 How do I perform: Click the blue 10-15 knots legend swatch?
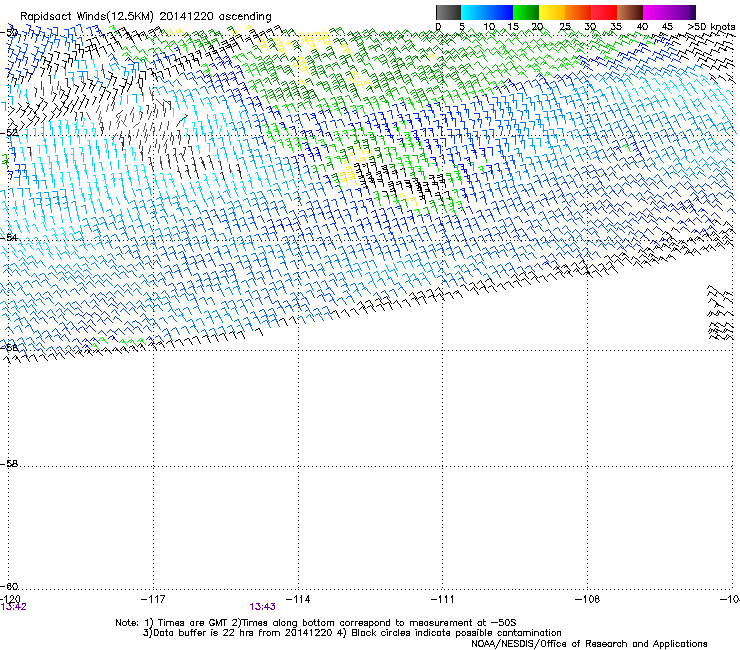coord(500,12)
